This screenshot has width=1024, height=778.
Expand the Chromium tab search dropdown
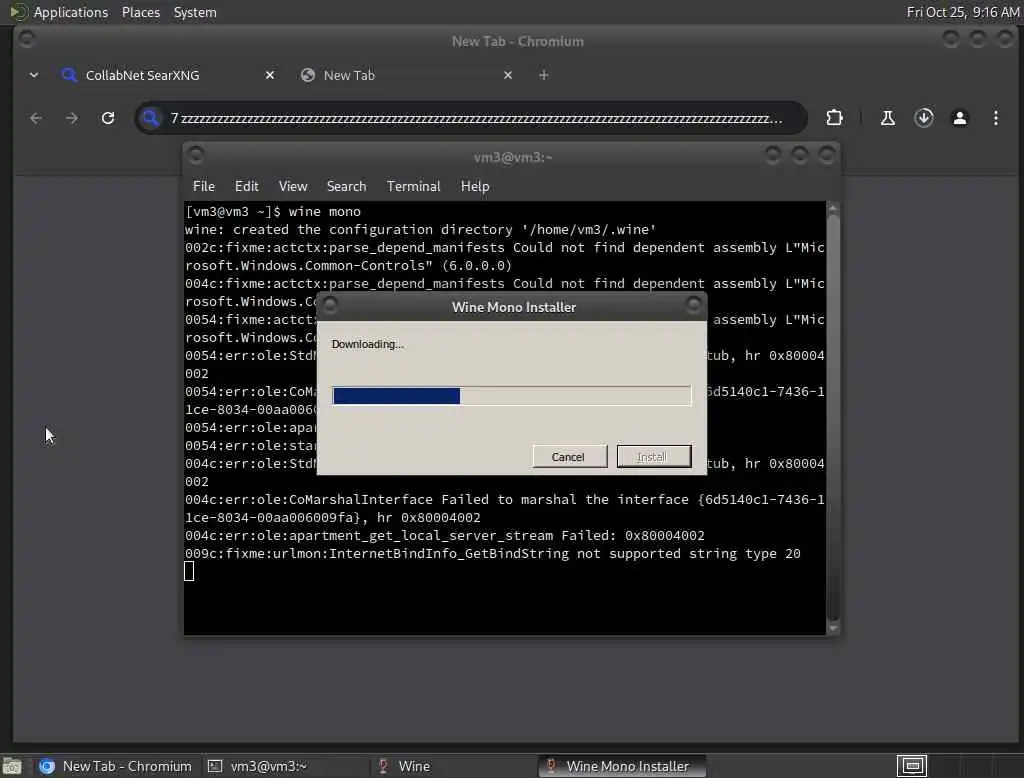point(34,75)
